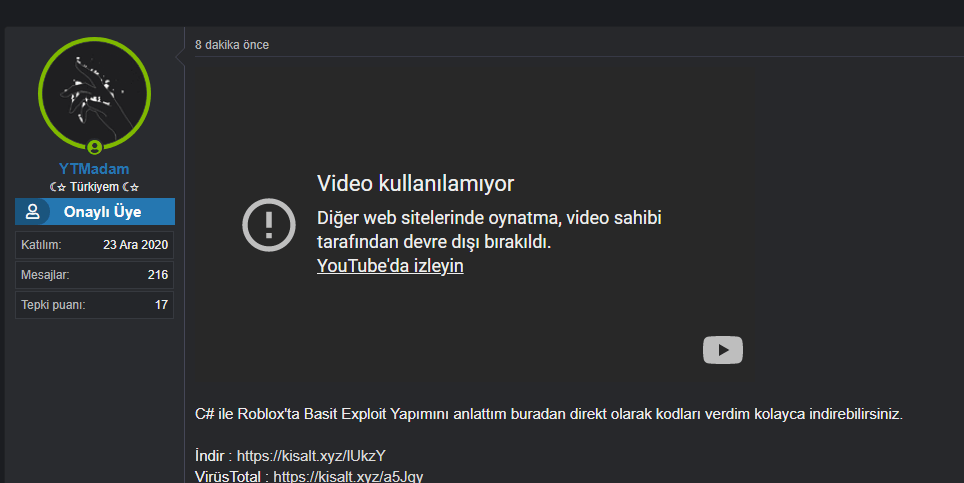Viewport: 964px width, 483px height.
Task: Click the Onaylı Üye badge
Action: coord(95,211)
